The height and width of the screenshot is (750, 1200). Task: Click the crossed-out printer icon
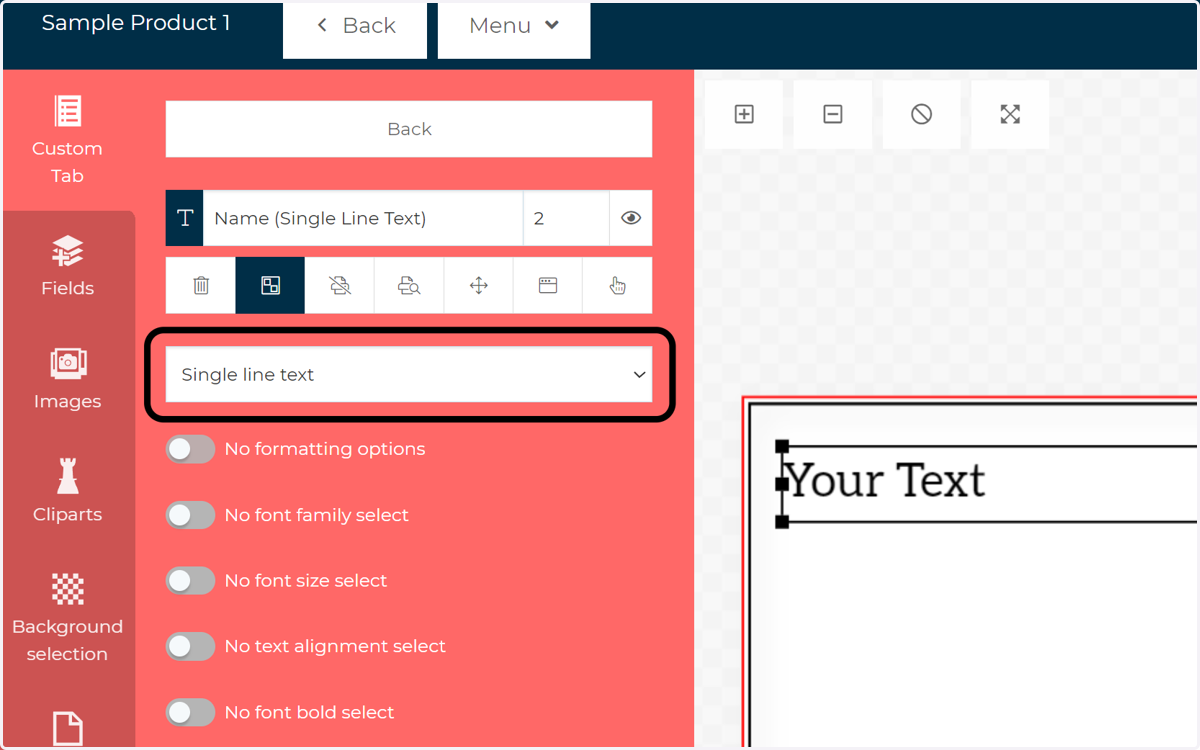340,286
